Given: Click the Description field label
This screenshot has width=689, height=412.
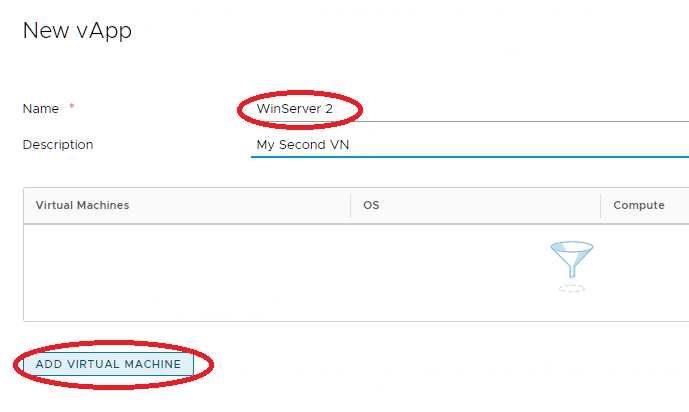Looking at the screenshot, I should [x=58, y=145].
